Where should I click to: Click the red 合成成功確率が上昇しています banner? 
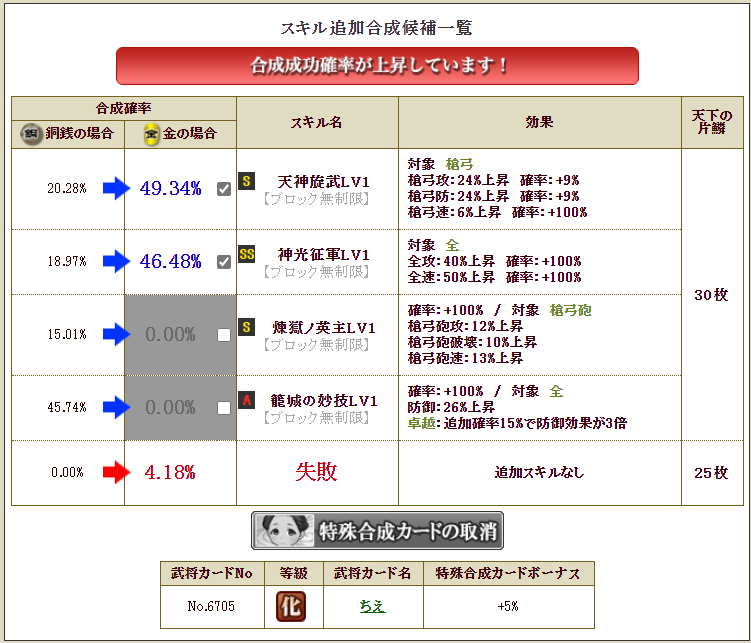(x=377, y=66)
